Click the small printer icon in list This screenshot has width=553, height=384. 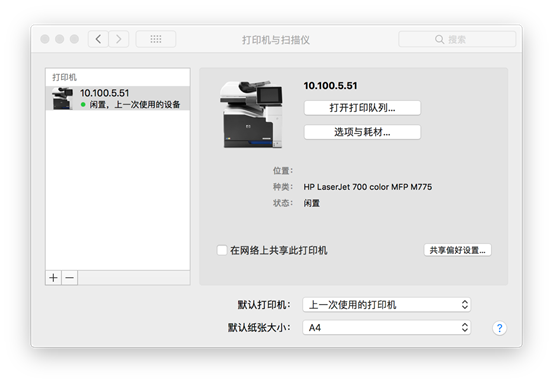[62, 98]
